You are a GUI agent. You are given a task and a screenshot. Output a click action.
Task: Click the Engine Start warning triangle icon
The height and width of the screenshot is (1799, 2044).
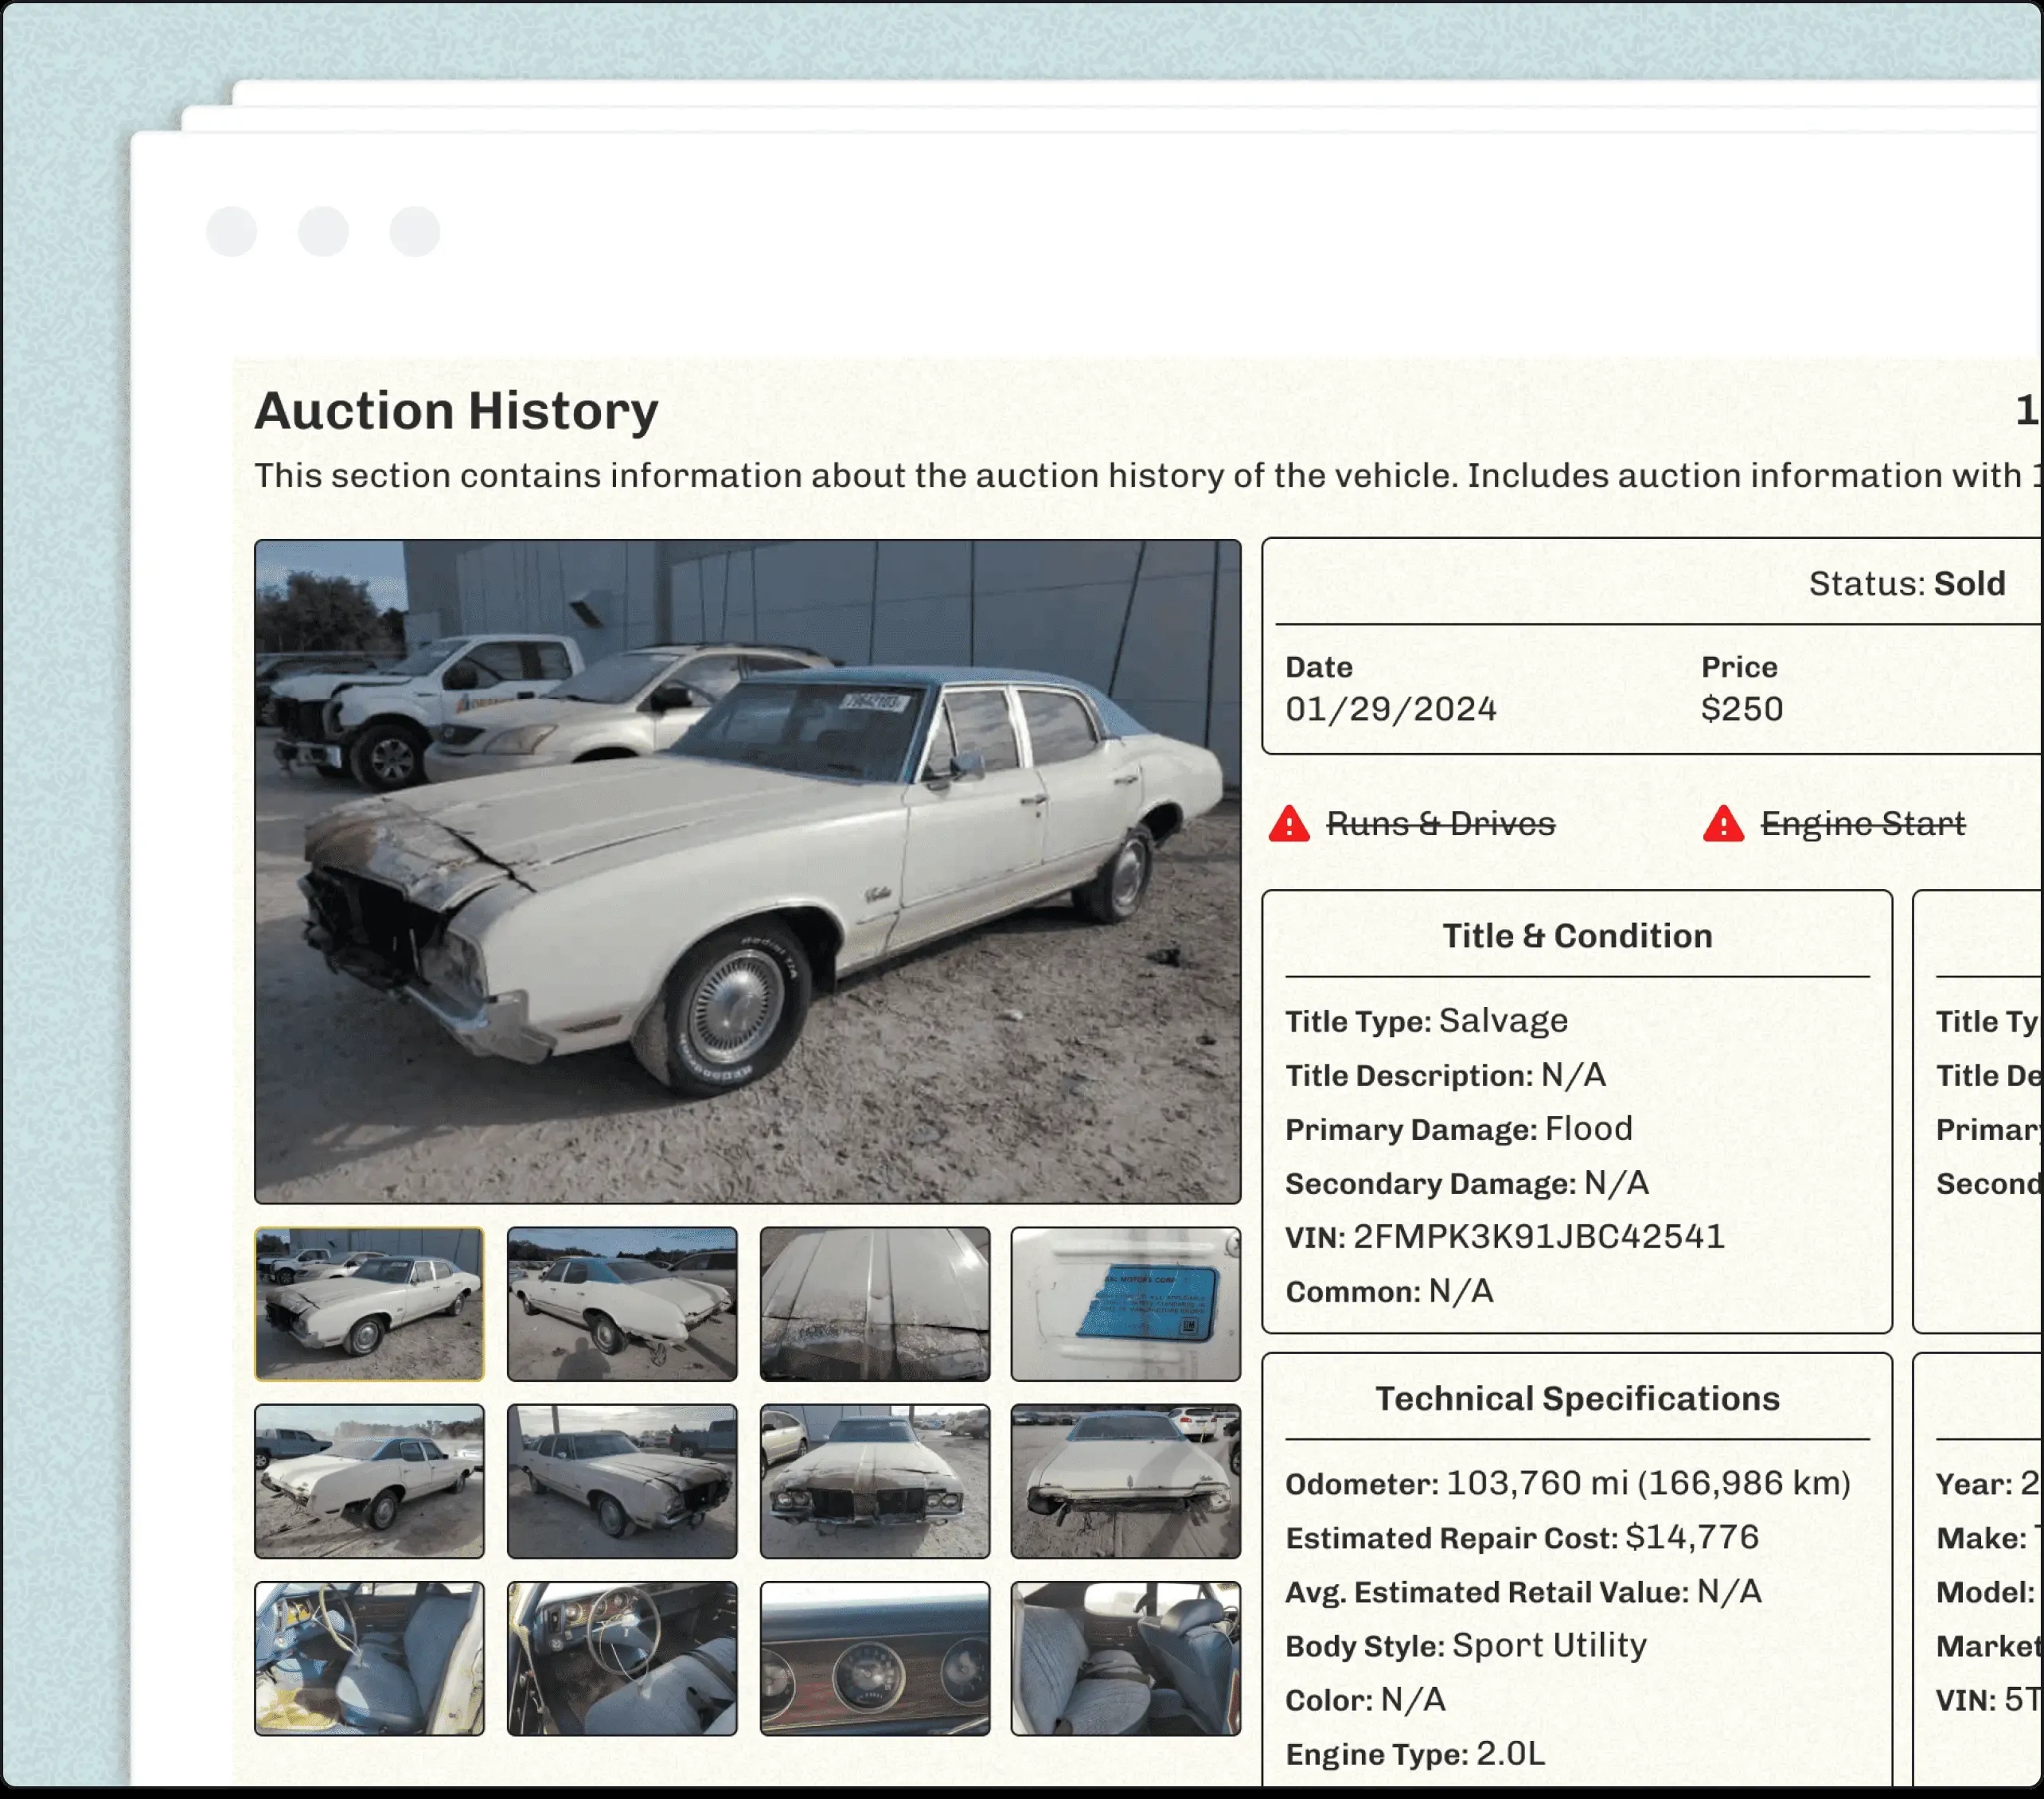pos(1723,824)
